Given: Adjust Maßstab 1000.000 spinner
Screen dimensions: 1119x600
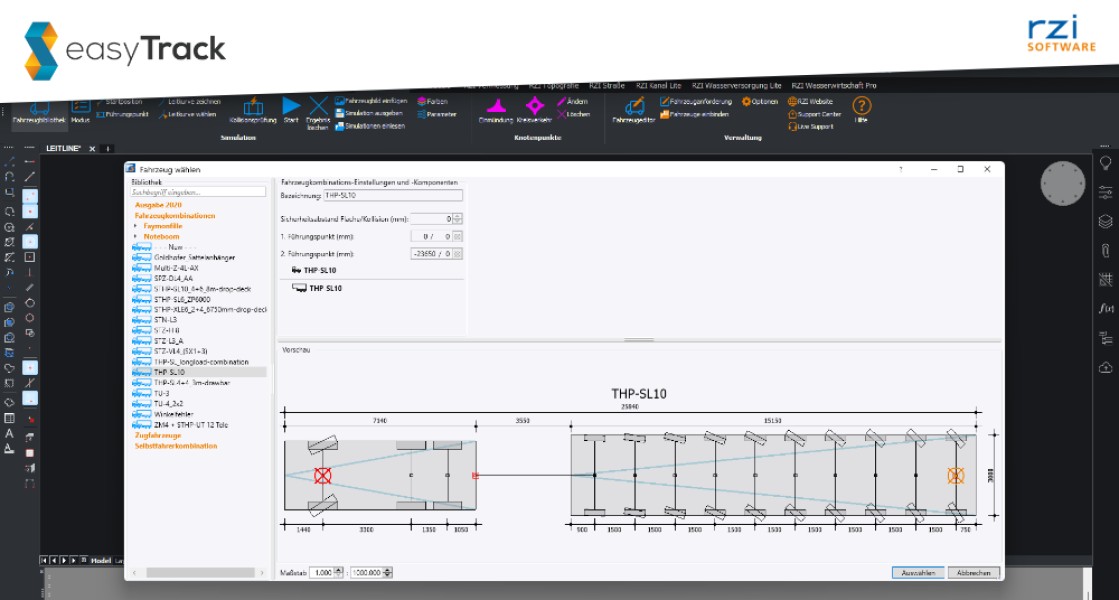Looking at the screenshot, I should click(388, 572).
